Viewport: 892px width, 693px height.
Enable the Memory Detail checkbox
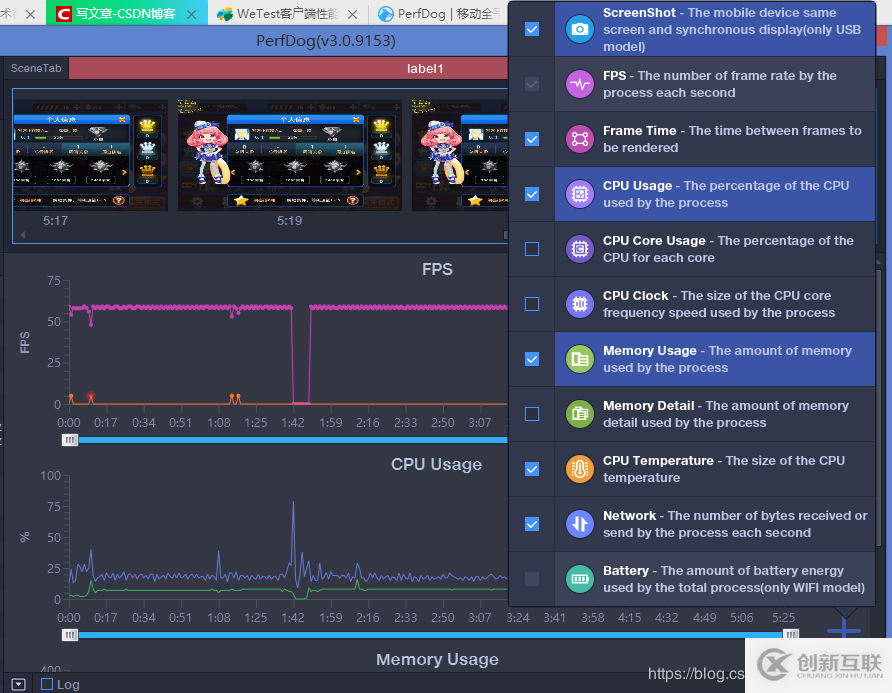(532, 414)
